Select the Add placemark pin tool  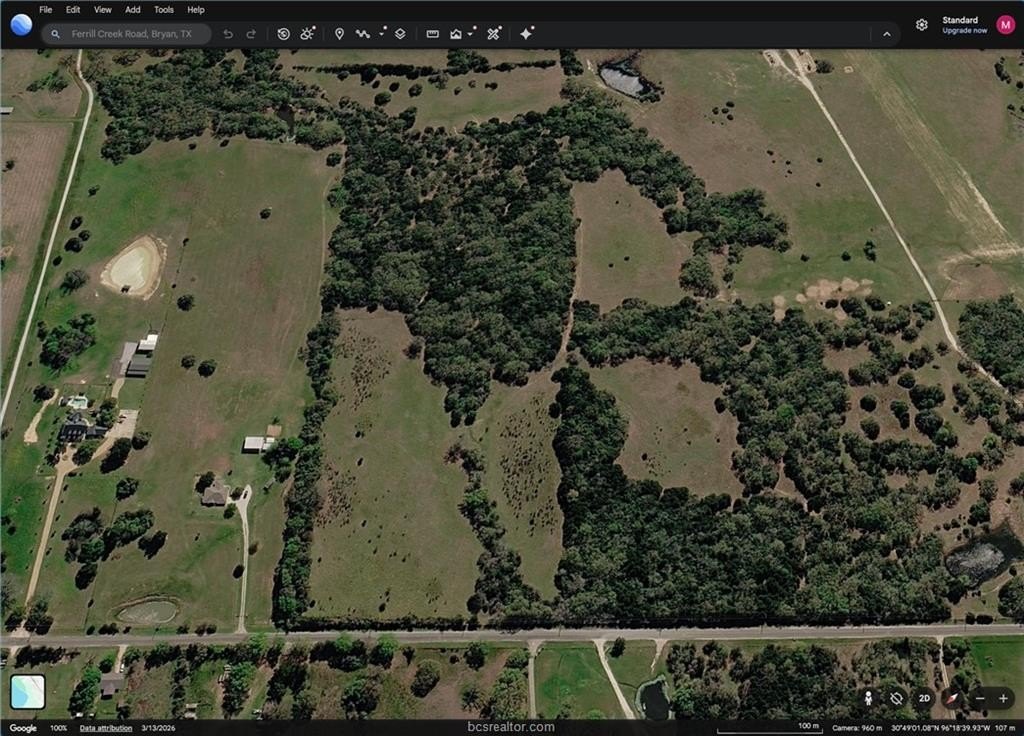339,34
